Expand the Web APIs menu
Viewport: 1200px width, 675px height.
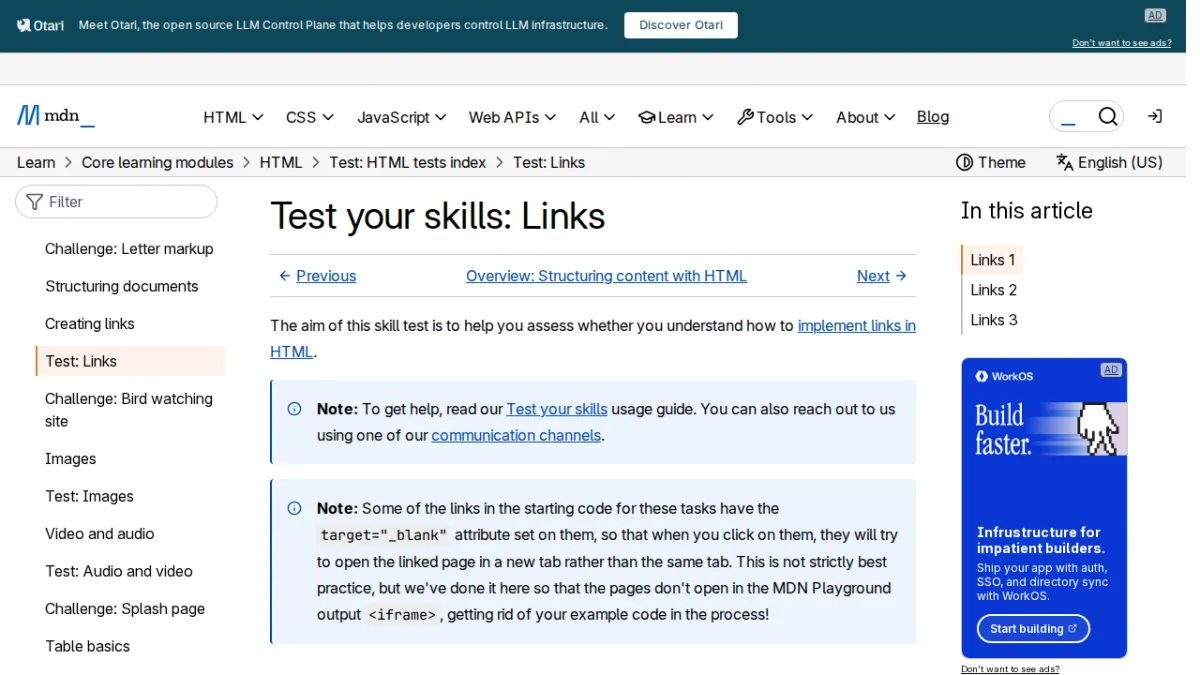(x=513, y=117)
